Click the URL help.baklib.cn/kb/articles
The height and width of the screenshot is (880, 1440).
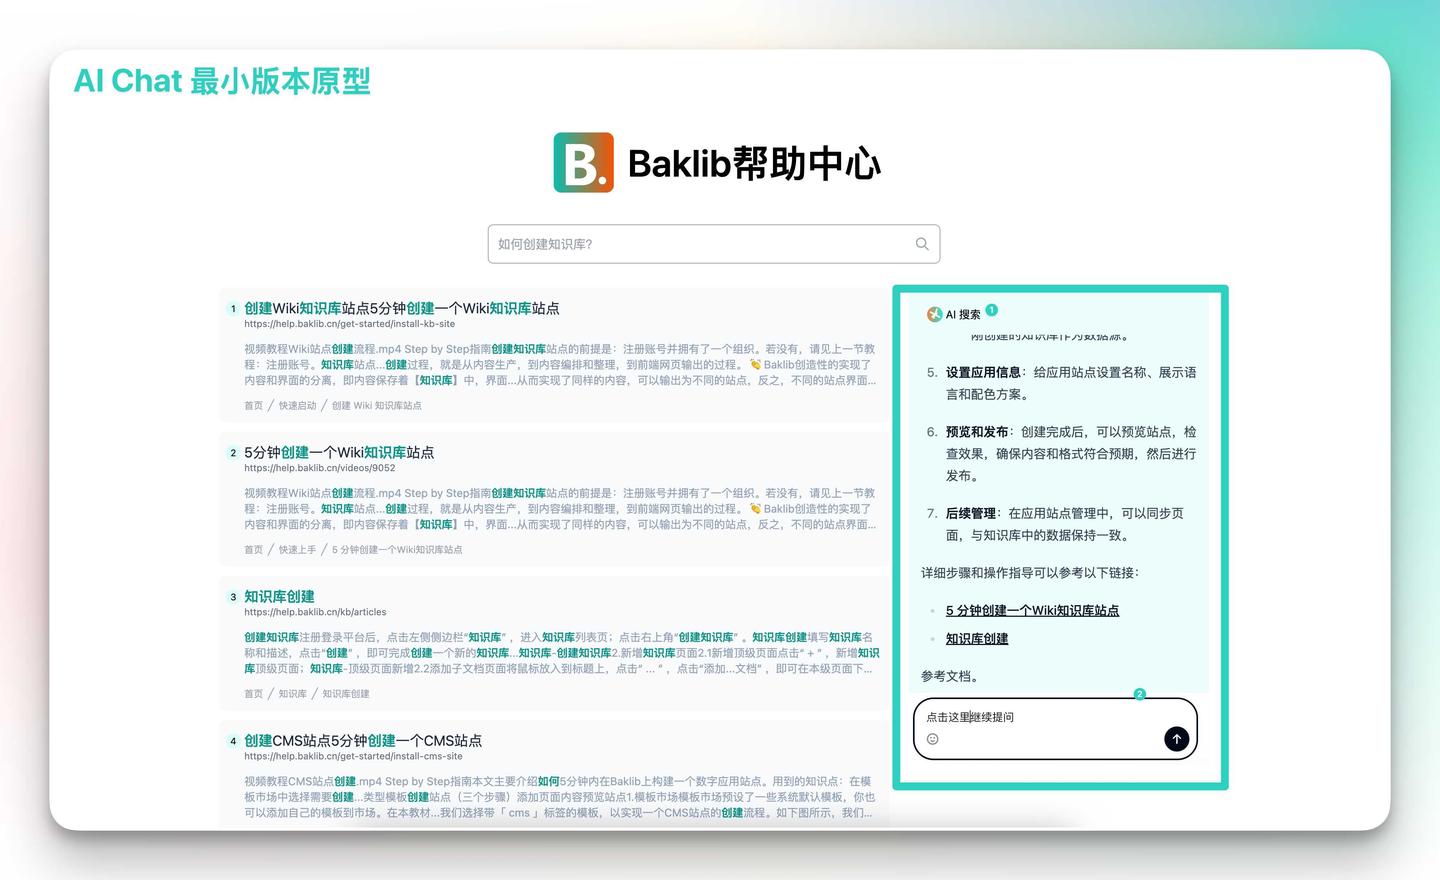coord(315,612)
